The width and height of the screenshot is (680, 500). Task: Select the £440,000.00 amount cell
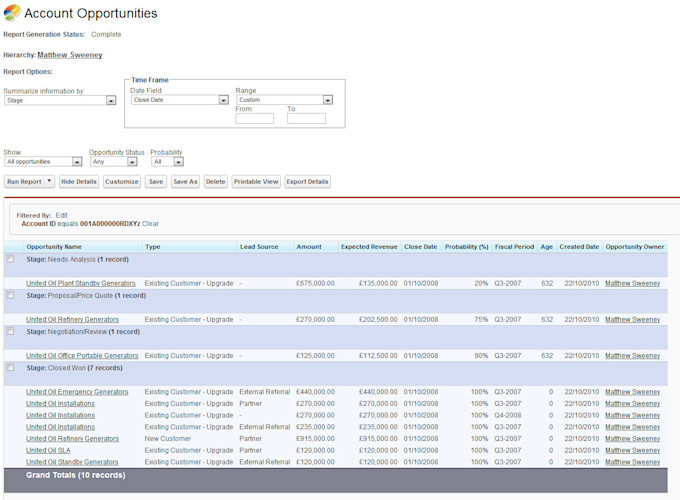[x=315, y=392]
